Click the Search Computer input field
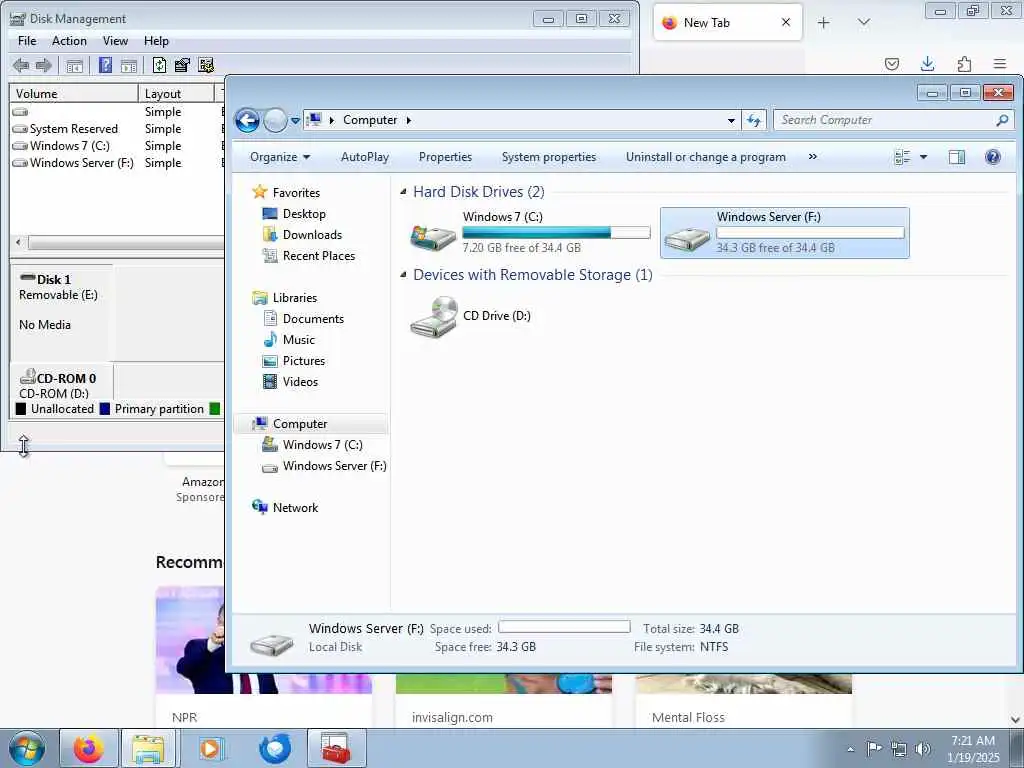 click(884, 120)
